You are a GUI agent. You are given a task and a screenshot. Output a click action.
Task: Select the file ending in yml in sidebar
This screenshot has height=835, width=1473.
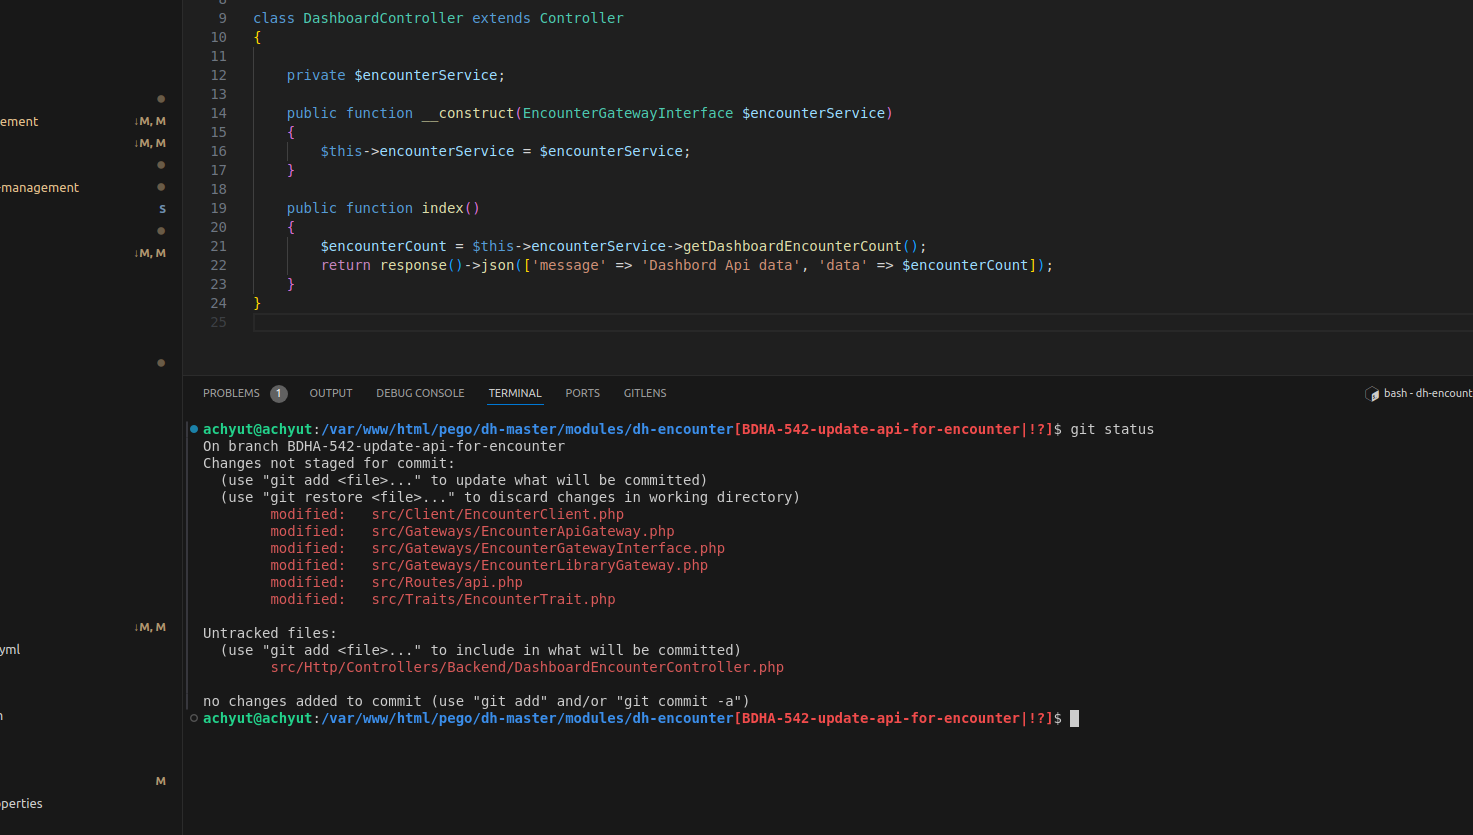pyautogui.click(x=10, y=650)
